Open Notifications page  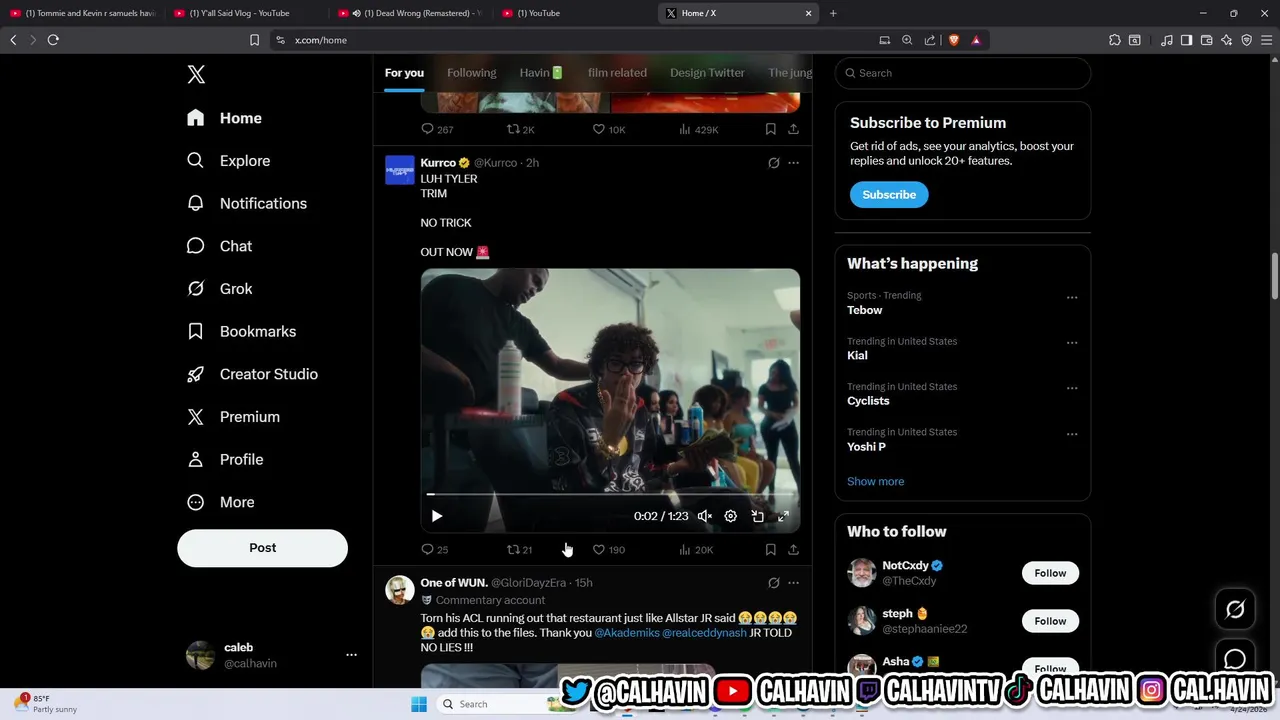(247, 203)
